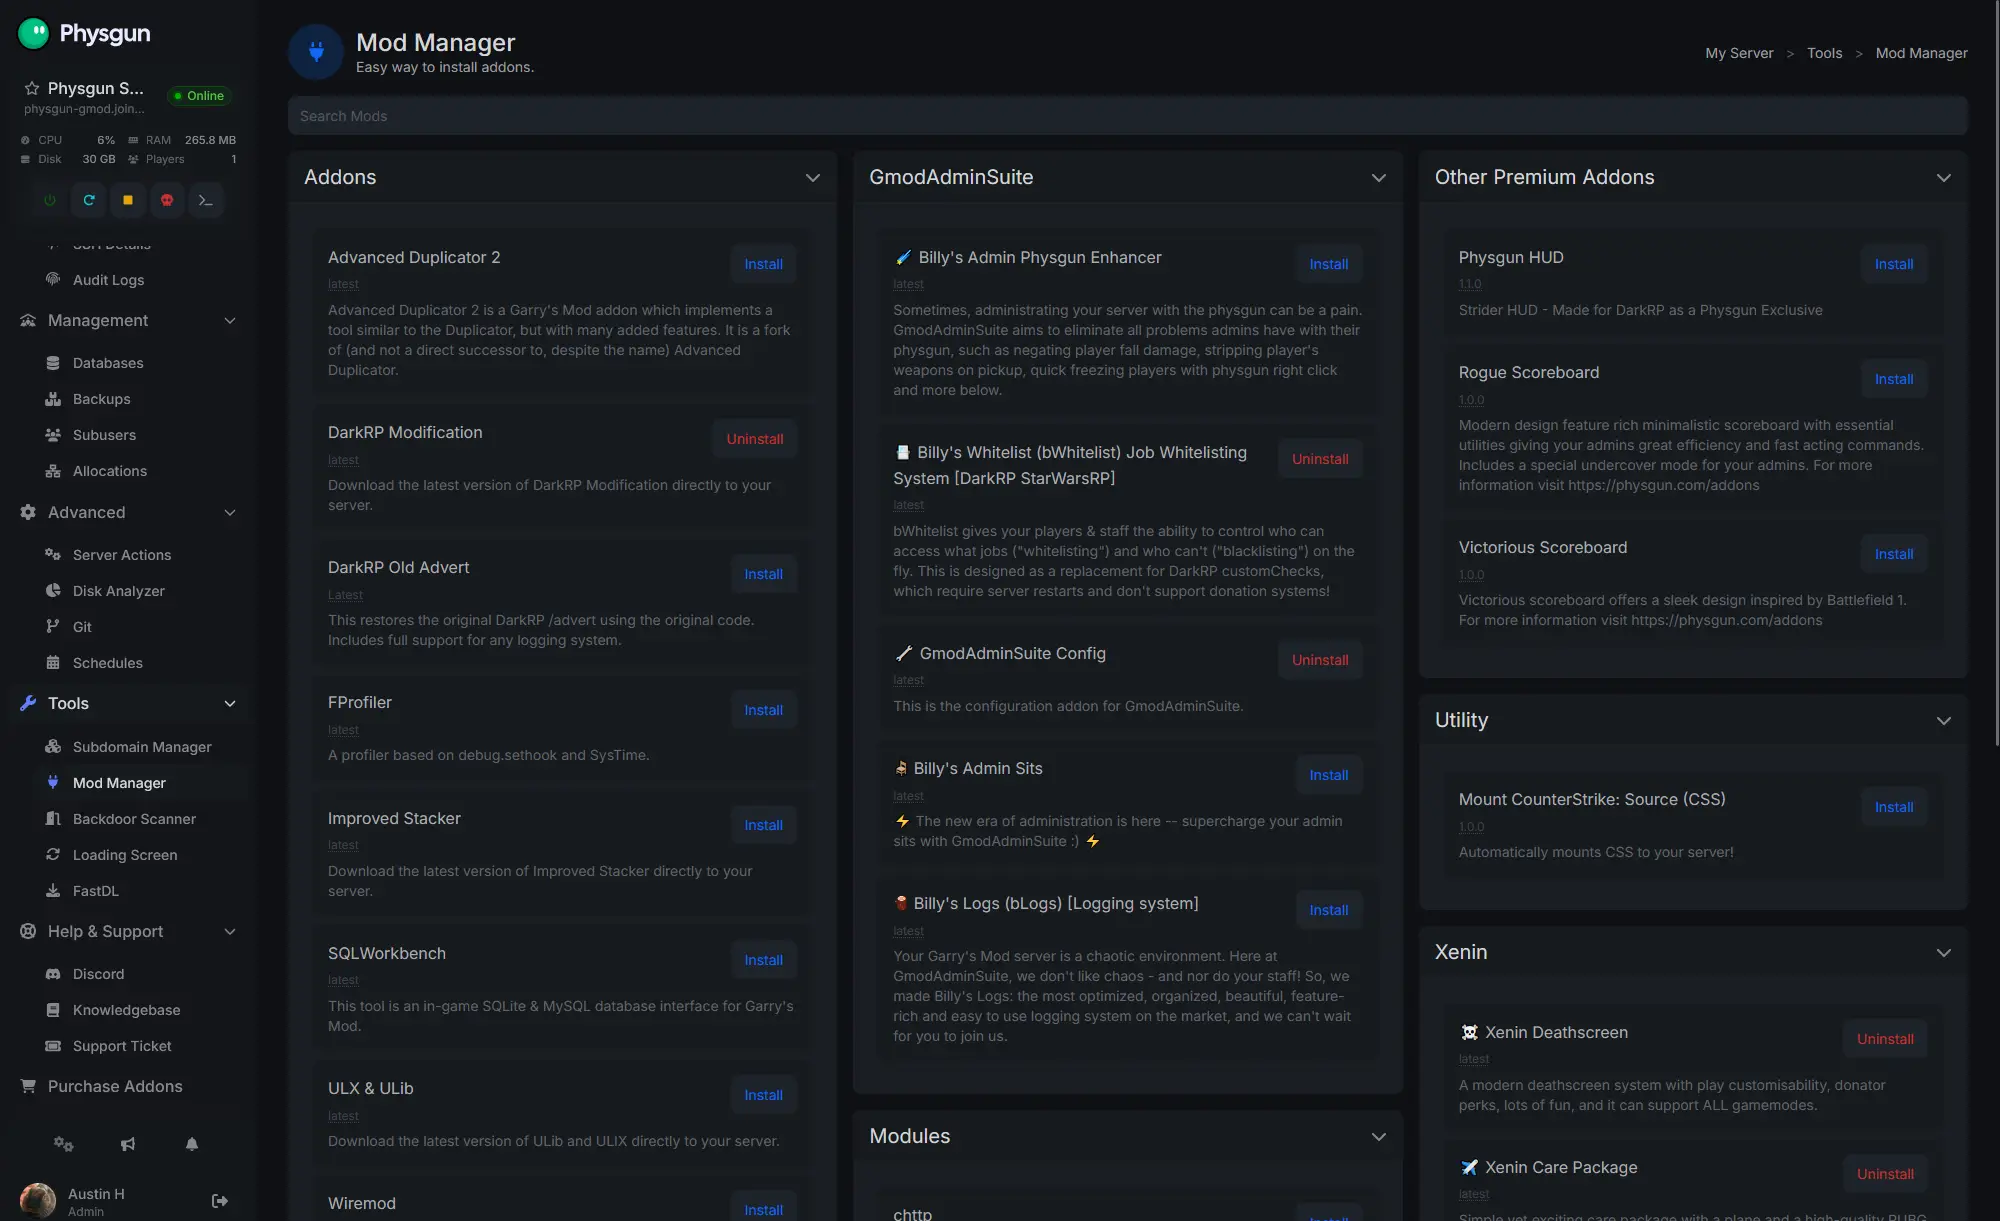The height and width of the screenshot is (1221, 2000).
Task: Install Physgun HUD
Action: coord(1894,264)
